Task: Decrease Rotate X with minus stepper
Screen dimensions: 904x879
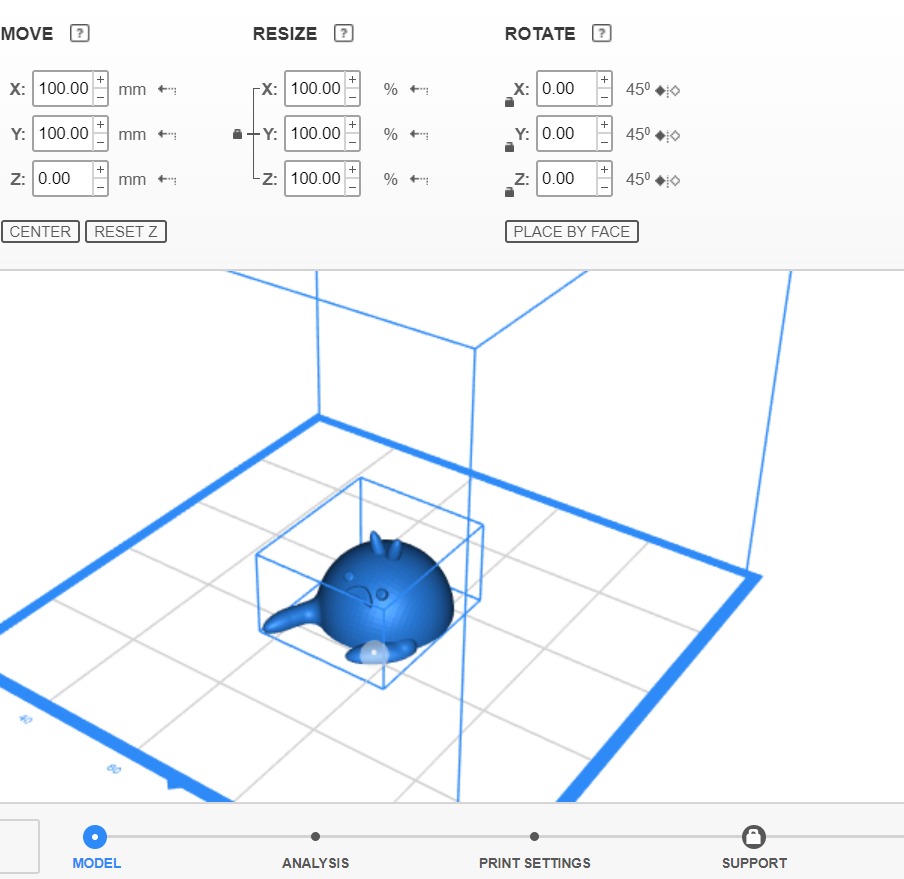Action: (604, 97)
